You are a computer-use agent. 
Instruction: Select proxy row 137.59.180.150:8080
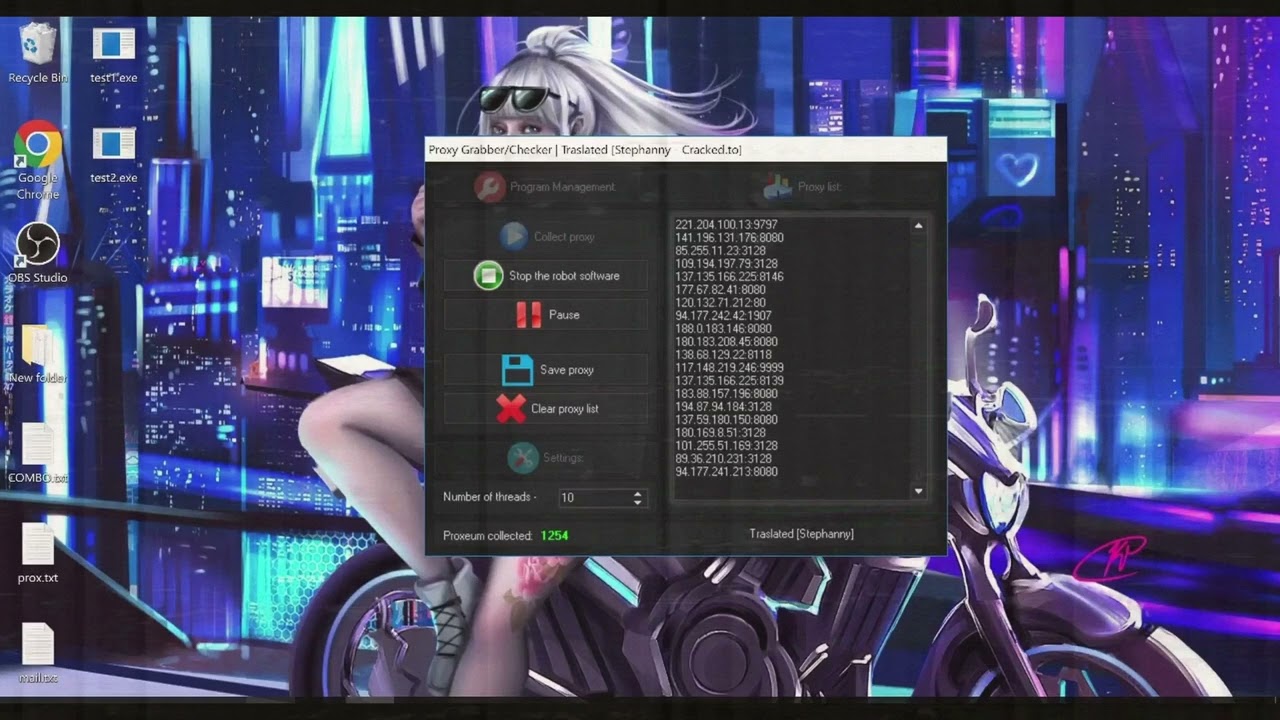[x=727, y=420]
